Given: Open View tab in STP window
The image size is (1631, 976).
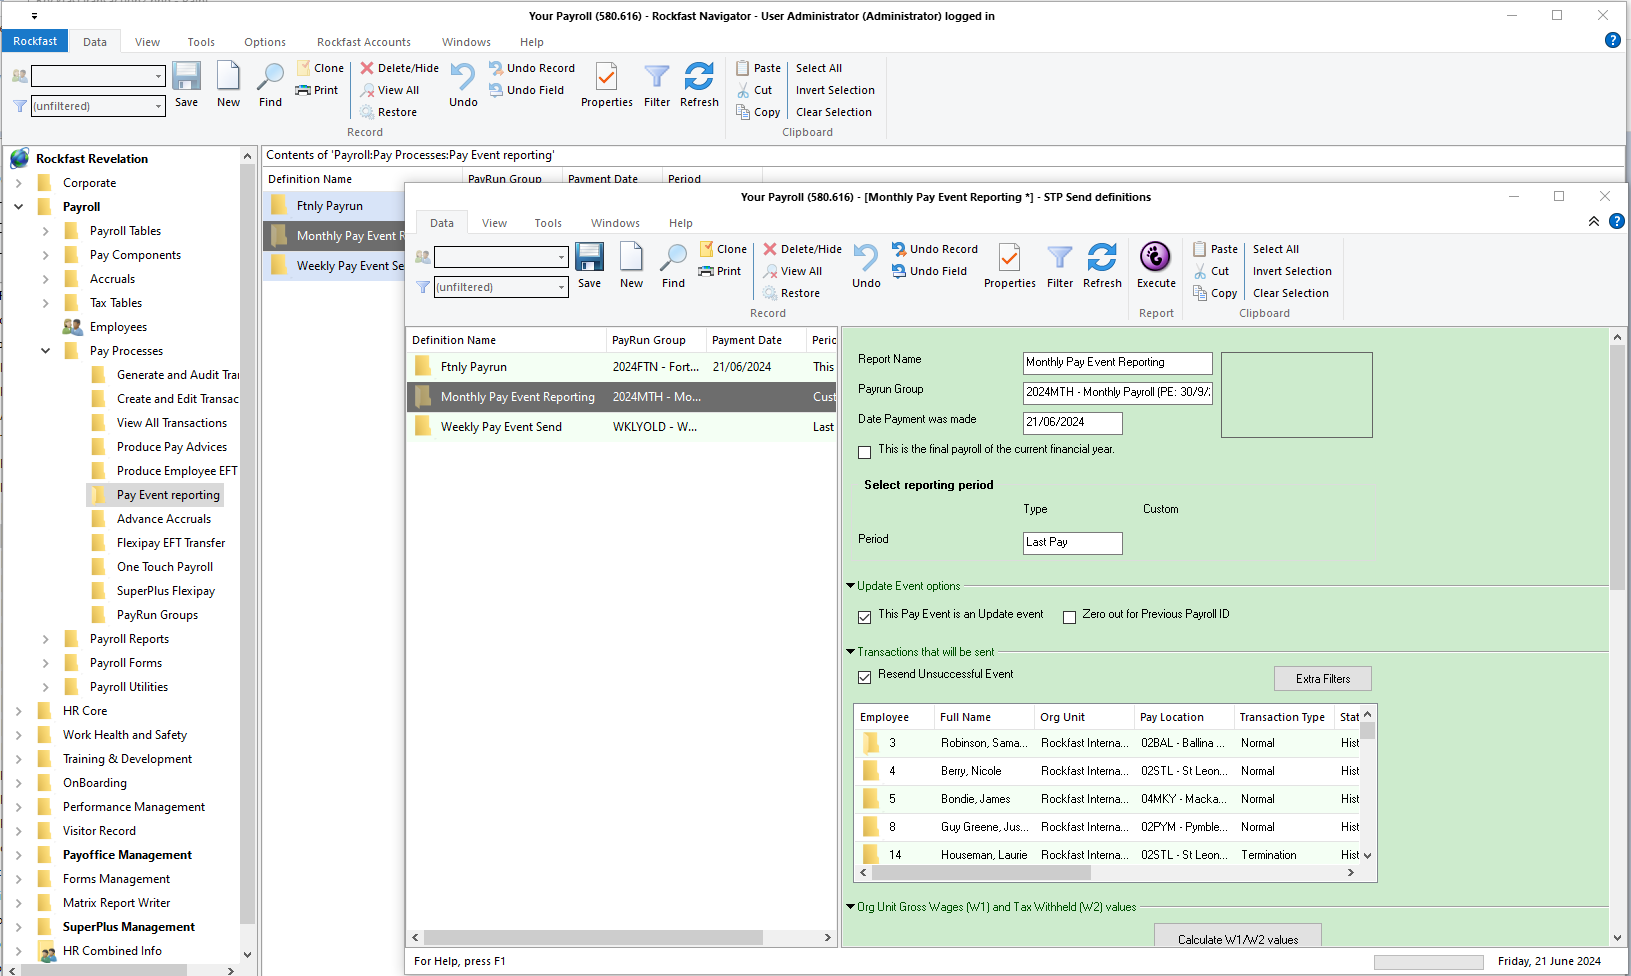Looking at the screenshot, I should pyautogui.click(x=494, y=223).
